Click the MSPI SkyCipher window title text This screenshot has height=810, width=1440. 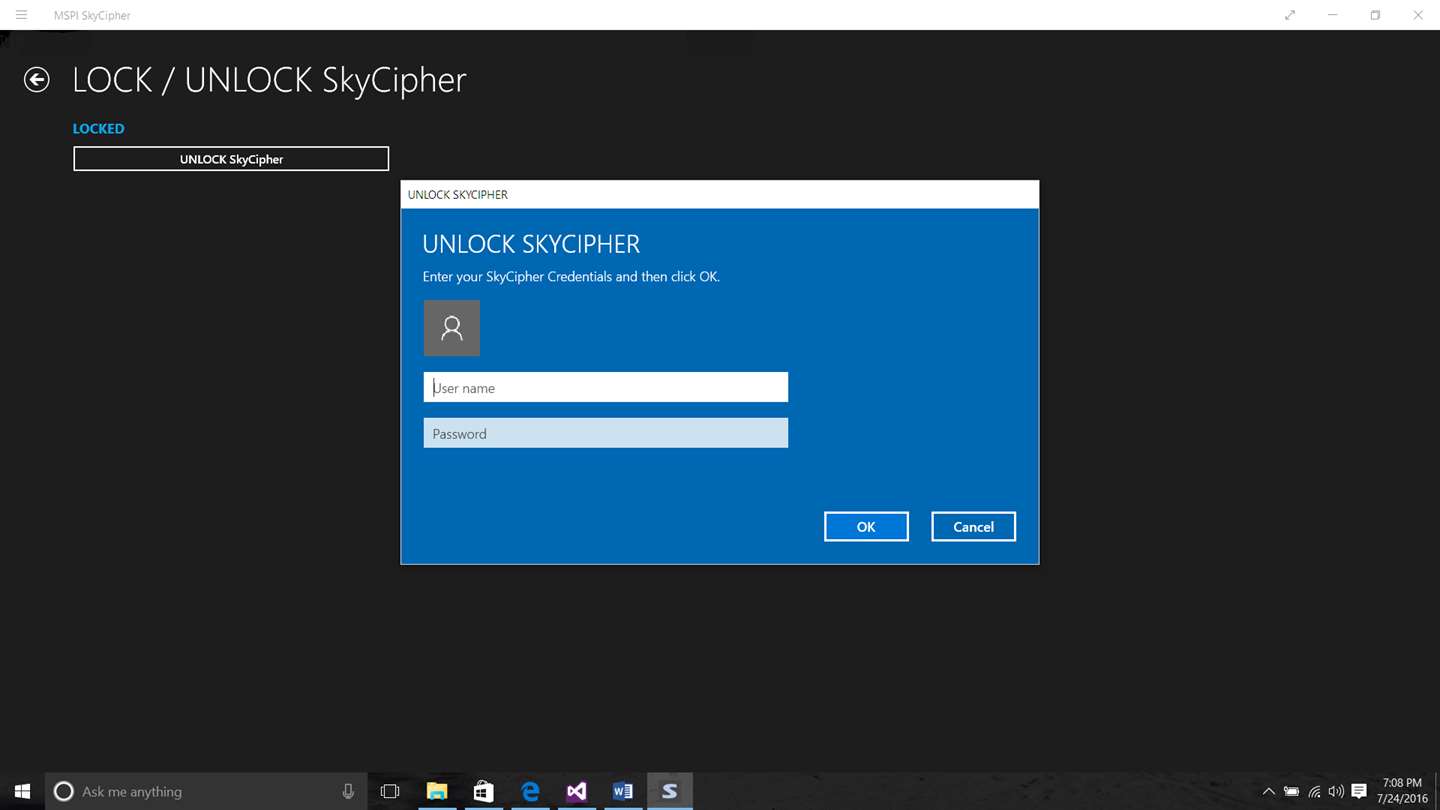point(92,15)
